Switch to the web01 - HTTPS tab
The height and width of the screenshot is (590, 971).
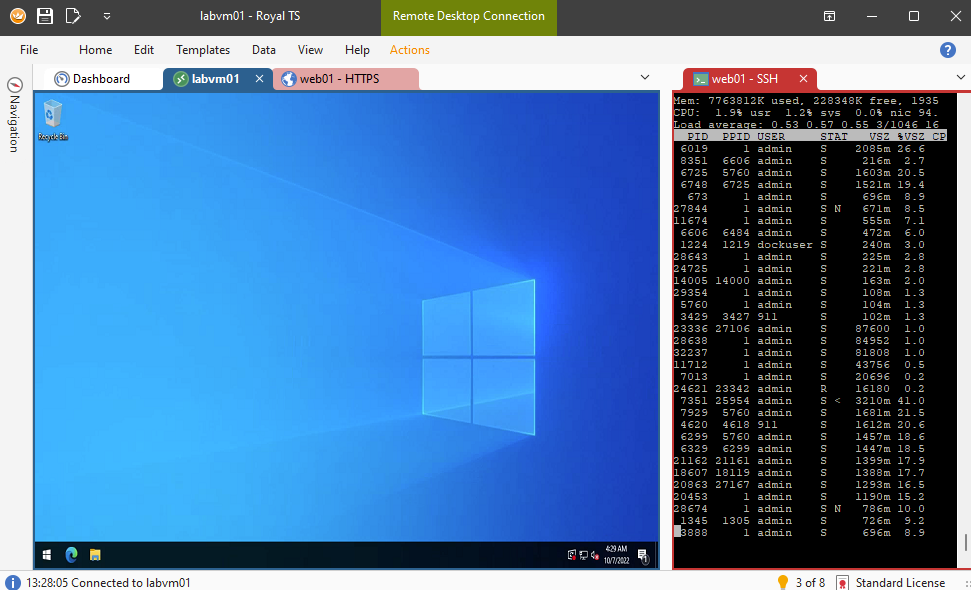click(338, 79)
